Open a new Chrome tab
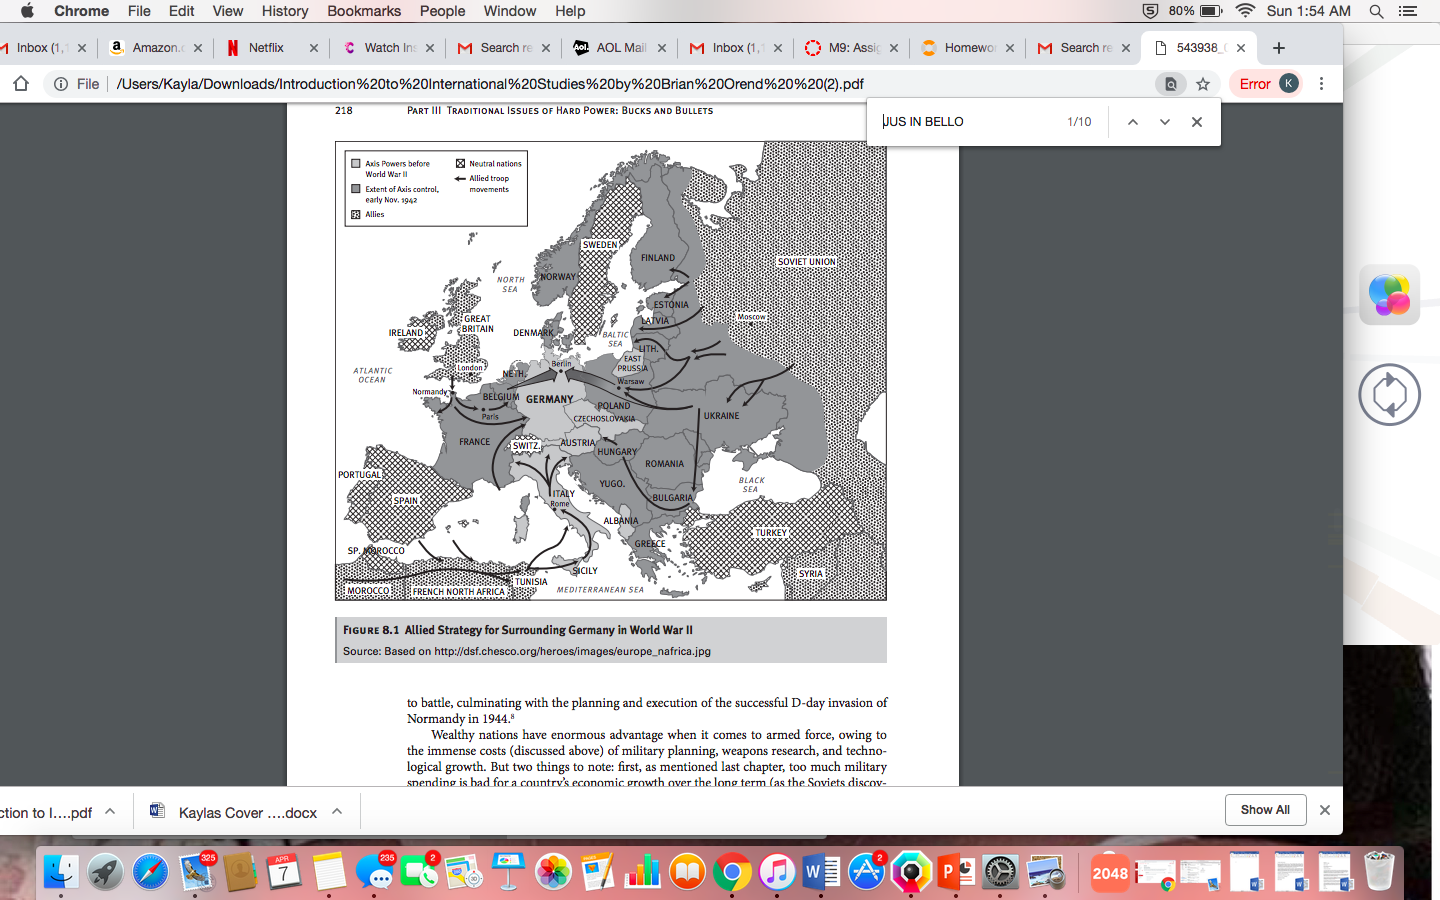The width and height of the screenshot is (1440, 900). pos(1278,48)
